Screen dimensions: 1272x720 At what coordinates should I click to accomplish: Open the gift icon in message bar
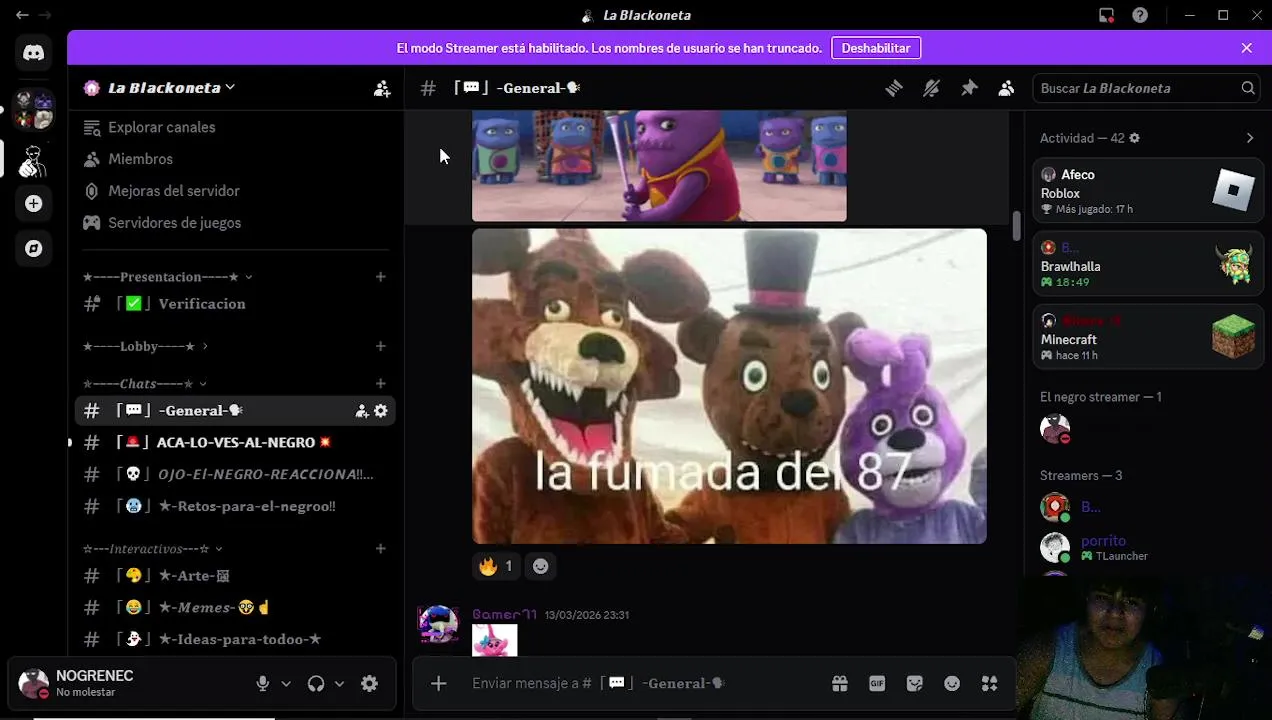(x=840, y=683)
